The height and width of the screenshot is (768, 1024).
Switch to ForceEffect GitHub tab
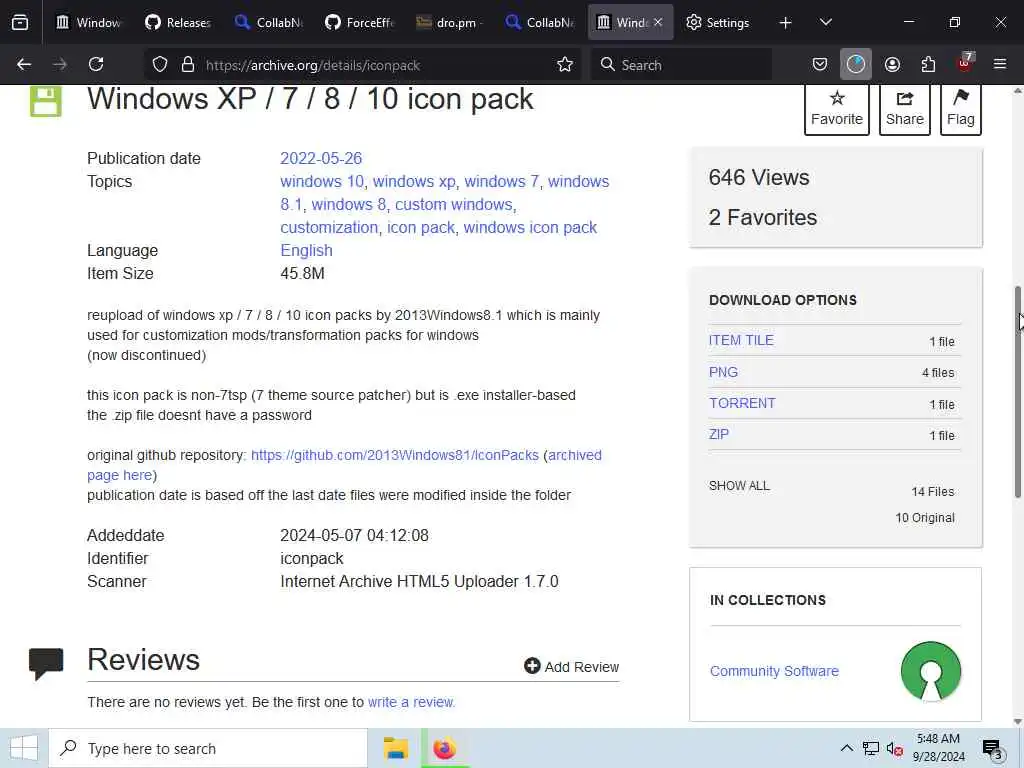tap(359, 22)
